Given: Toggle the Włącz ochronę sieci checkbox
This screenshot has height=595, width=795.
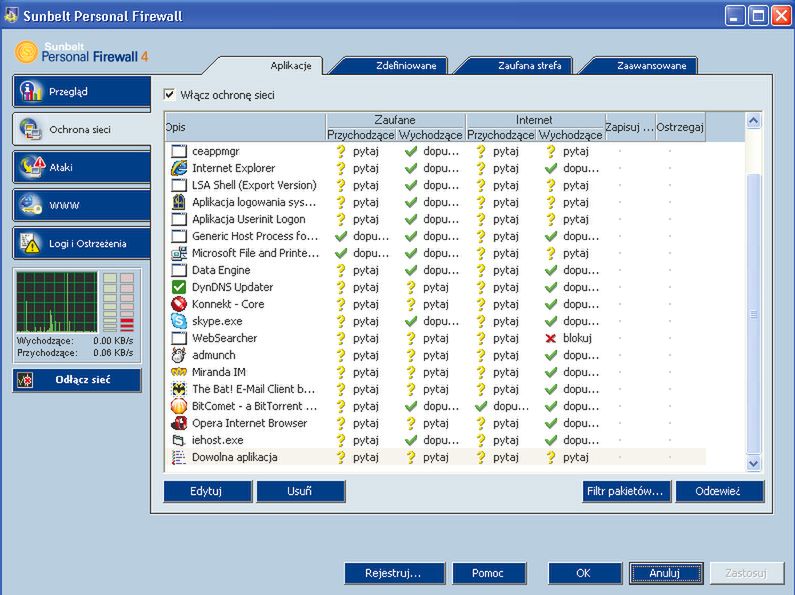Looking at the screenshot, I should click(170, 95).
